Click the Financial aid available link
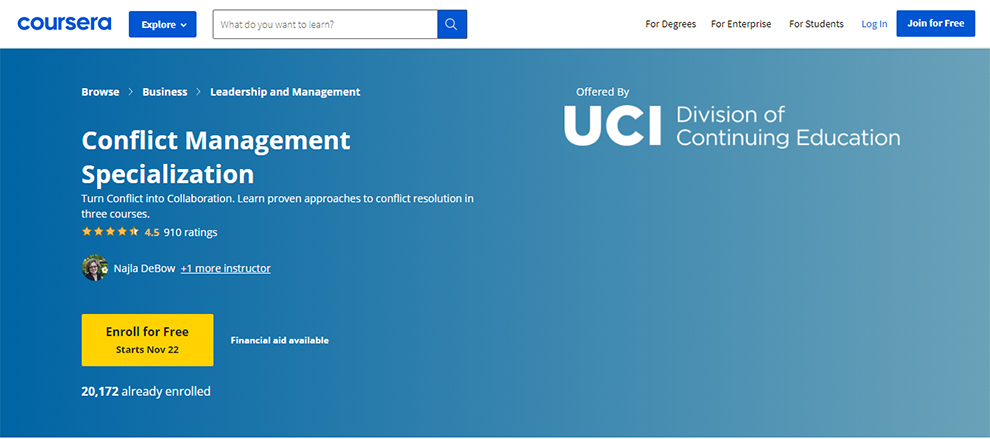990x439 pixels. (x=280, y=340)
